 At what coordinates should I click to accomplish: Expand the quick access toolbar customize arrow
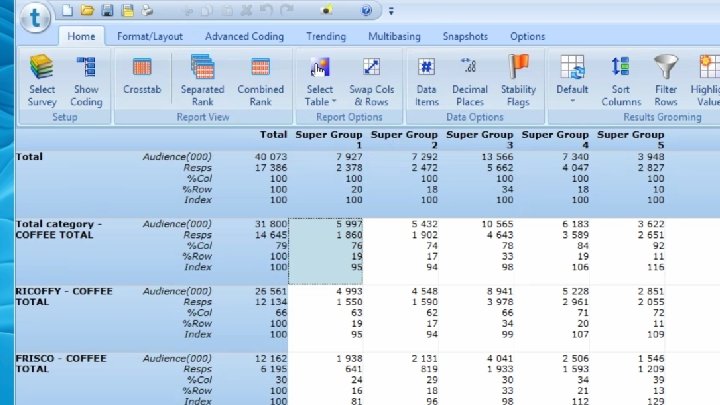click(x=391, y=11)
